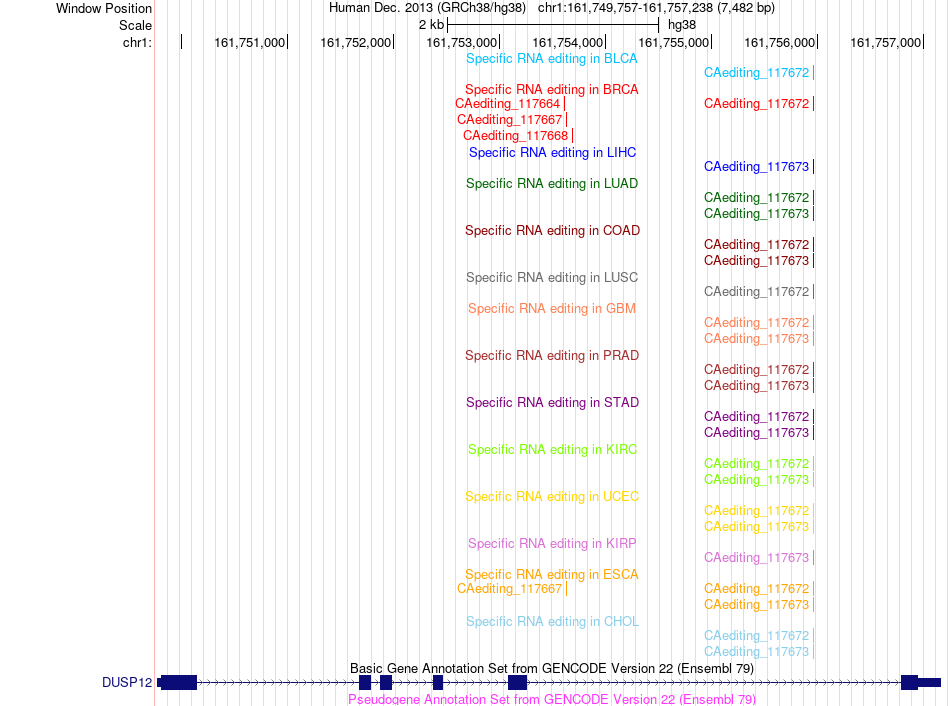950x706 pixels.
Task: Open the 'Specific RNA editing in KIRP' track title
Action: [x=551, y=544]
